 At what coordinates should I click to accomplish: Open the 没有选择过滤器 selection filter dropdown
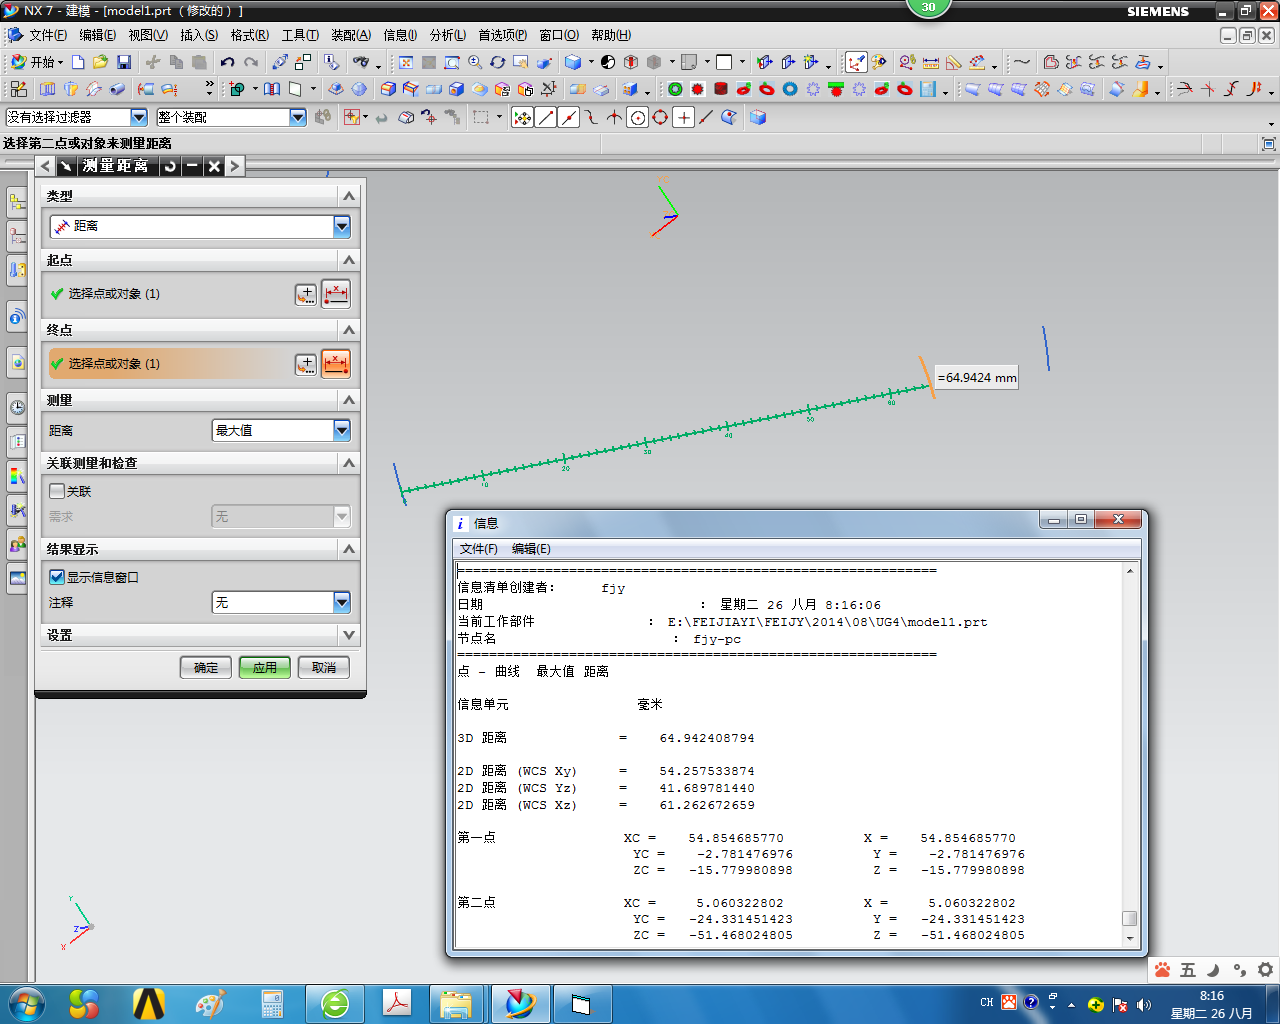pyautogui.click(x=139, y=117)
